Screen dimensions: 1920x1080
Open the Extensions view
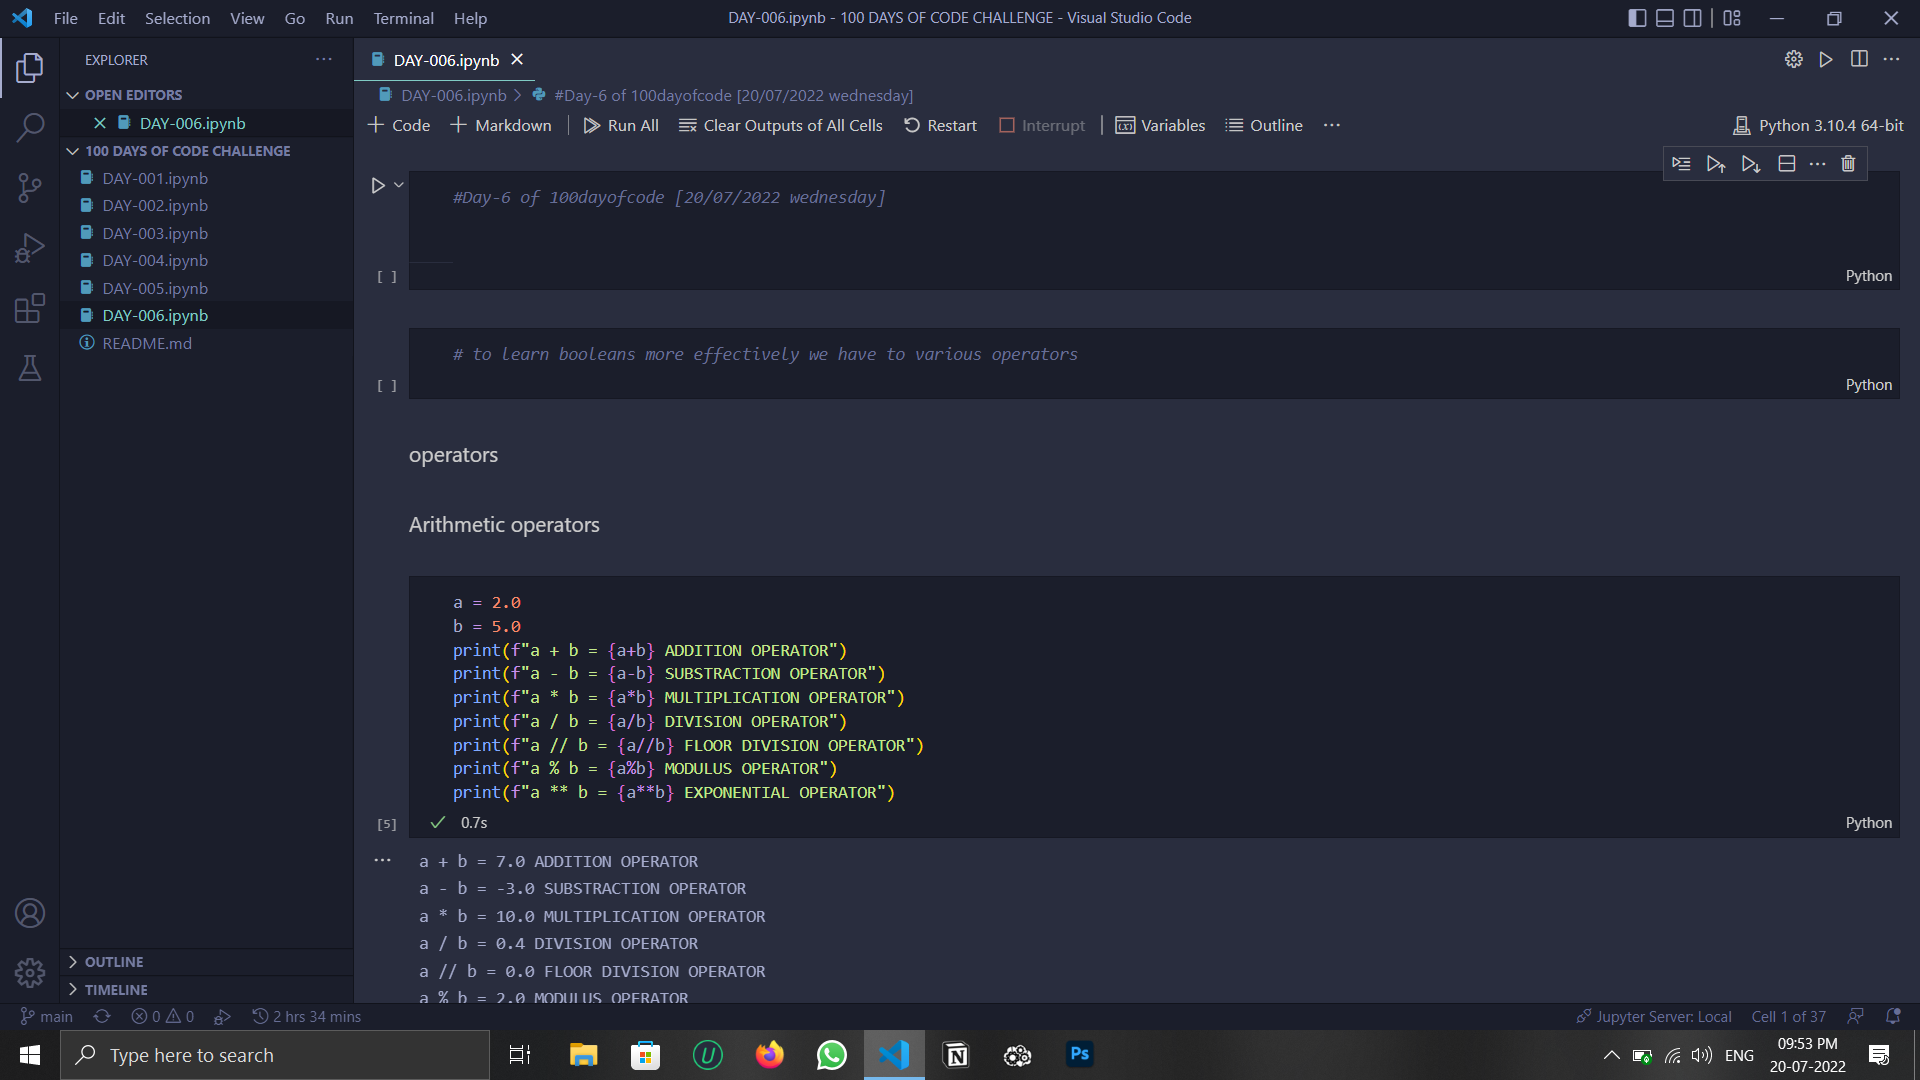point(30,308)
